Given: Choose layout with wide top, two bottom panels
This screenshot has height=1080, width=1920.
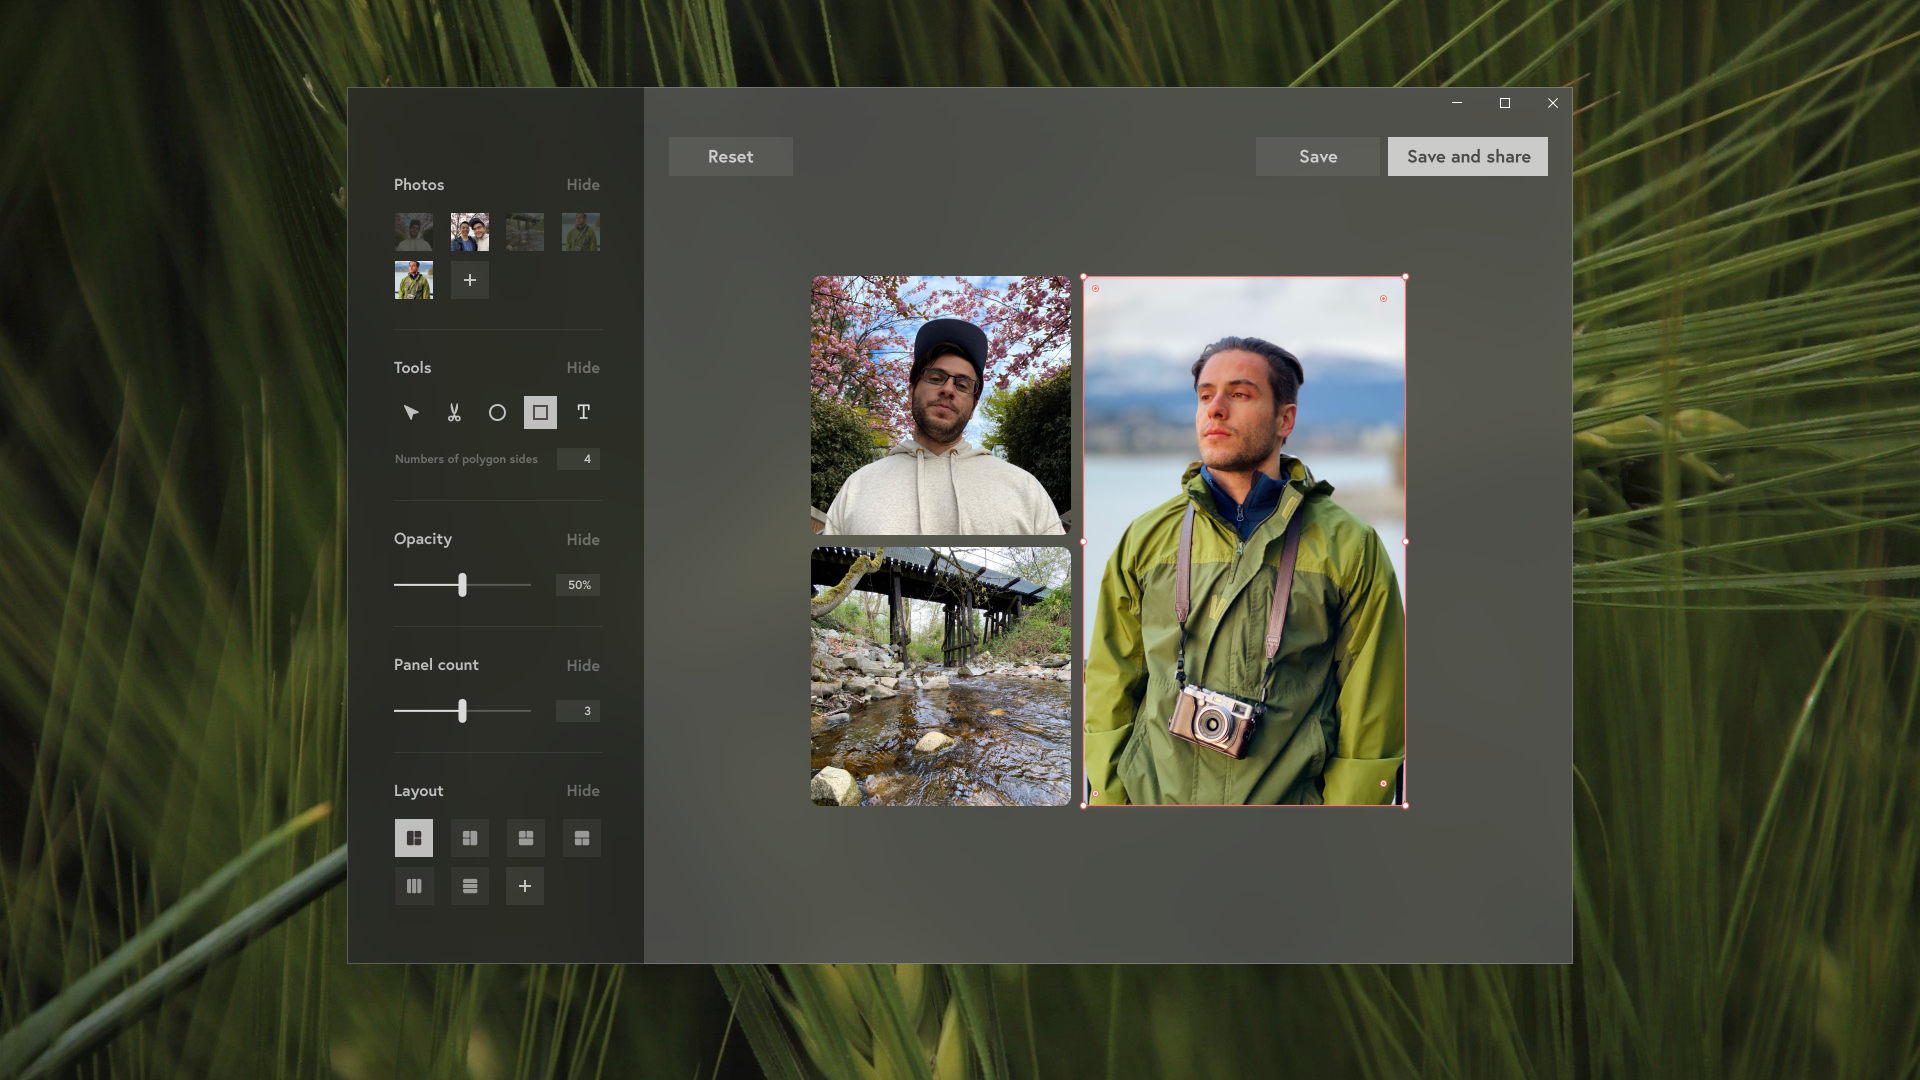Looking at the screenshot, I should point(582,838).
